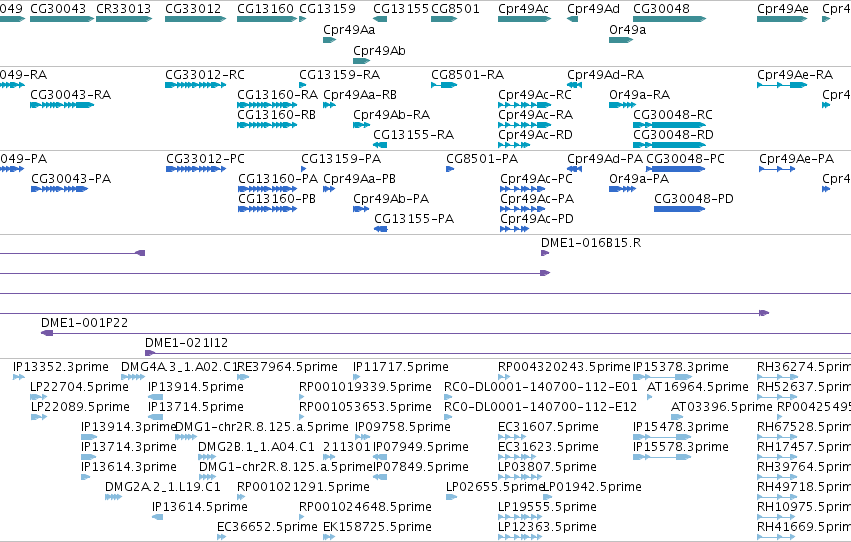Click the DME1-021I12 clone start marker

tap(150, 353)
